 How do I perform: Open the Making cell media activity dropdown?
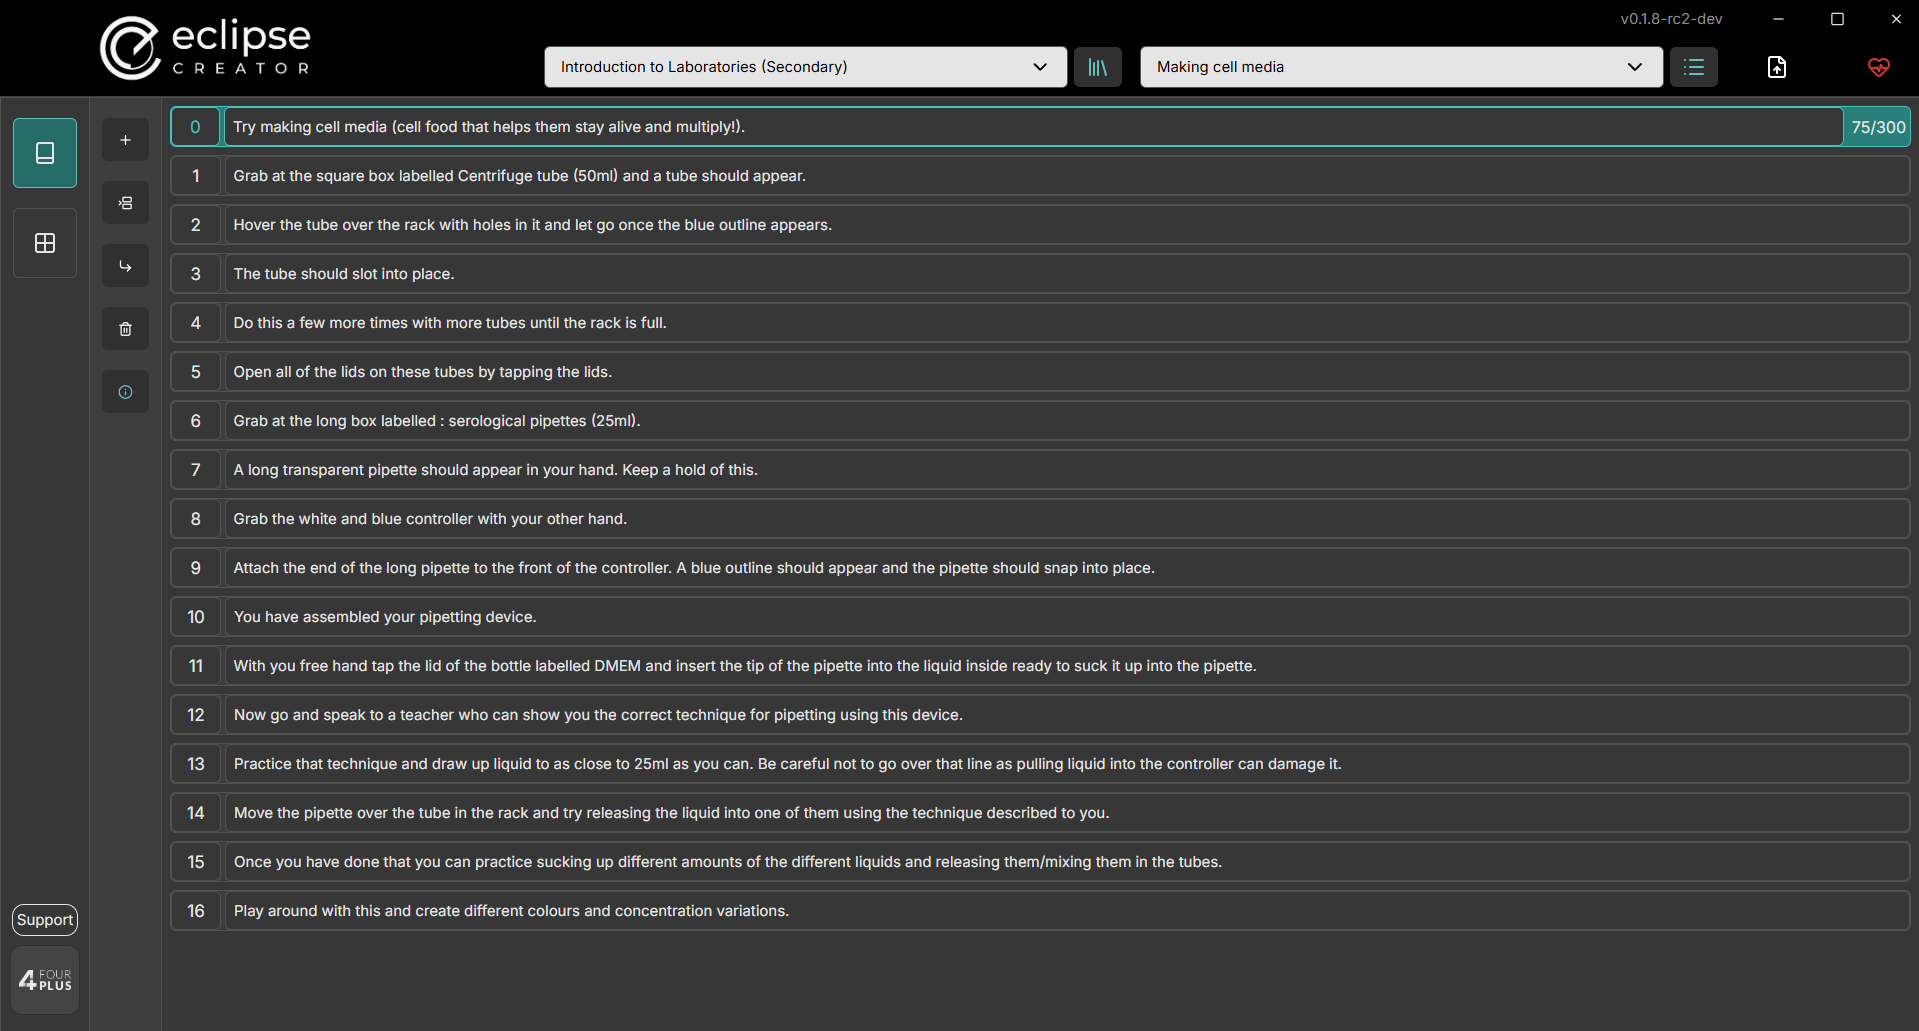click(x=1399, y=67)
